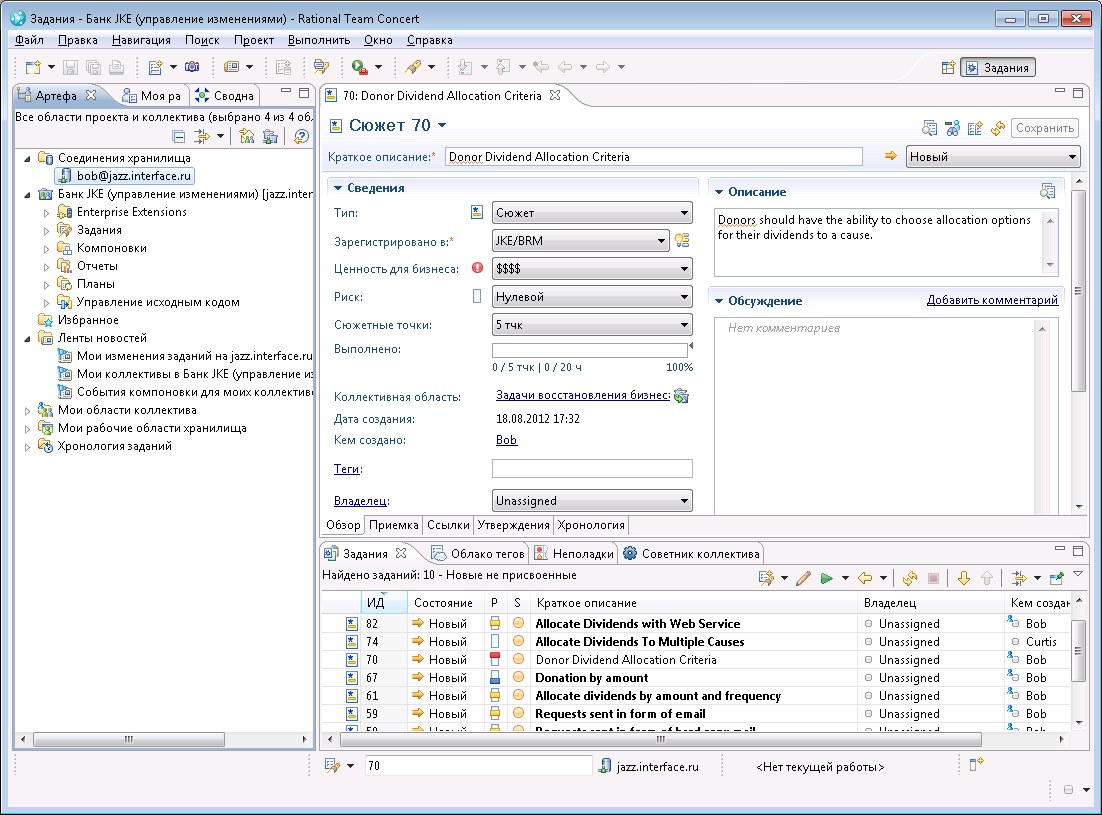Click the new work item toolbar icon
This screenshot has width=1102, height=815.
155,67
